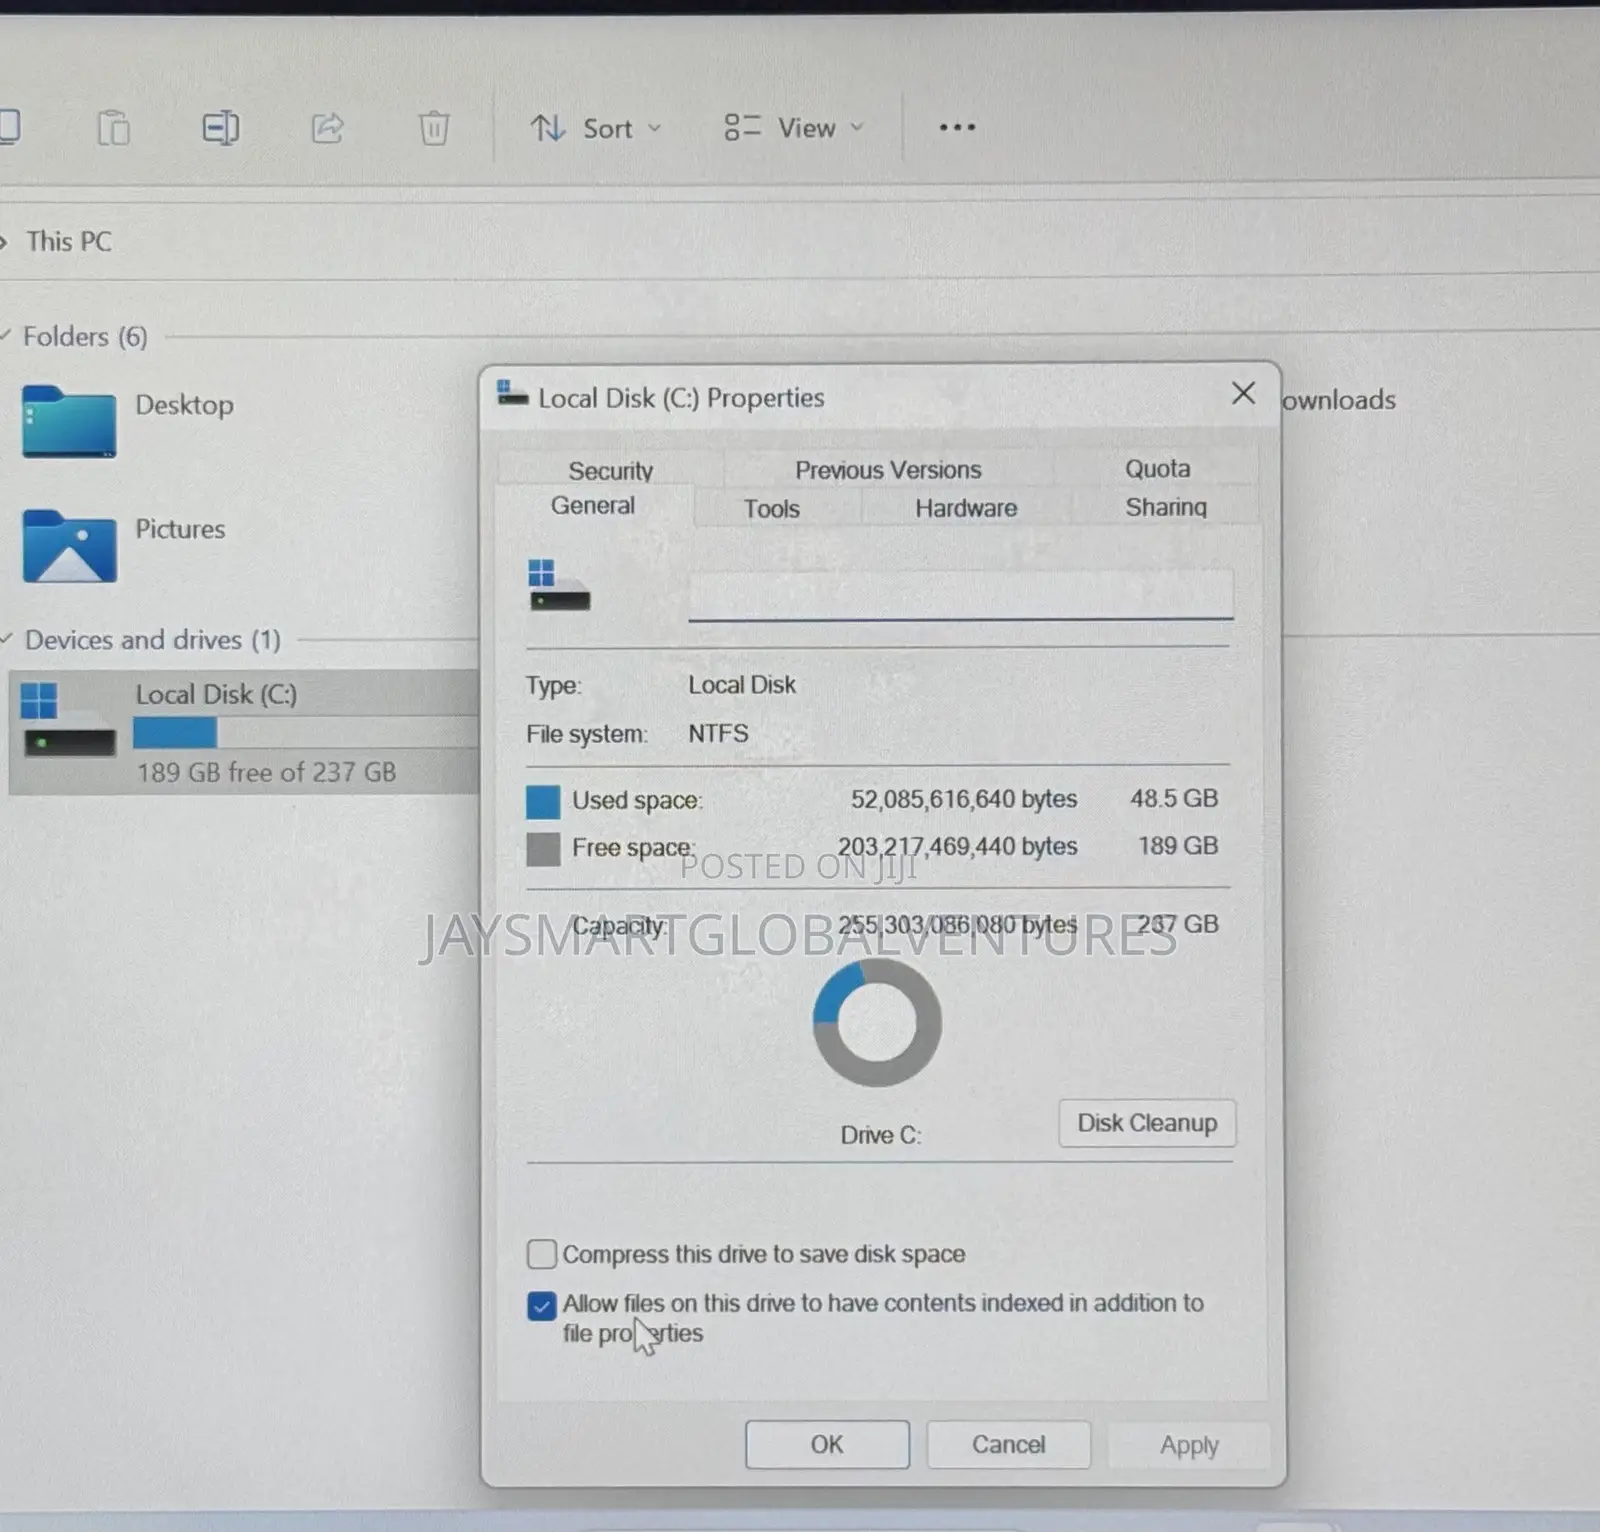Viewport: 1600px width, 1532px height.
Task: Switch to the Quota tab
Action: point(1157,468)
